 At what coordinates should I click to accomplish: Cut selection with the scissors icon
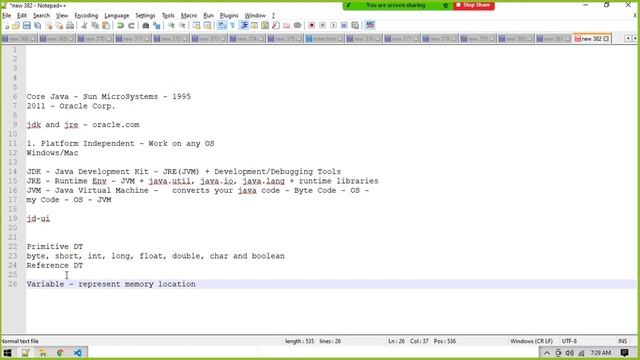84,25
